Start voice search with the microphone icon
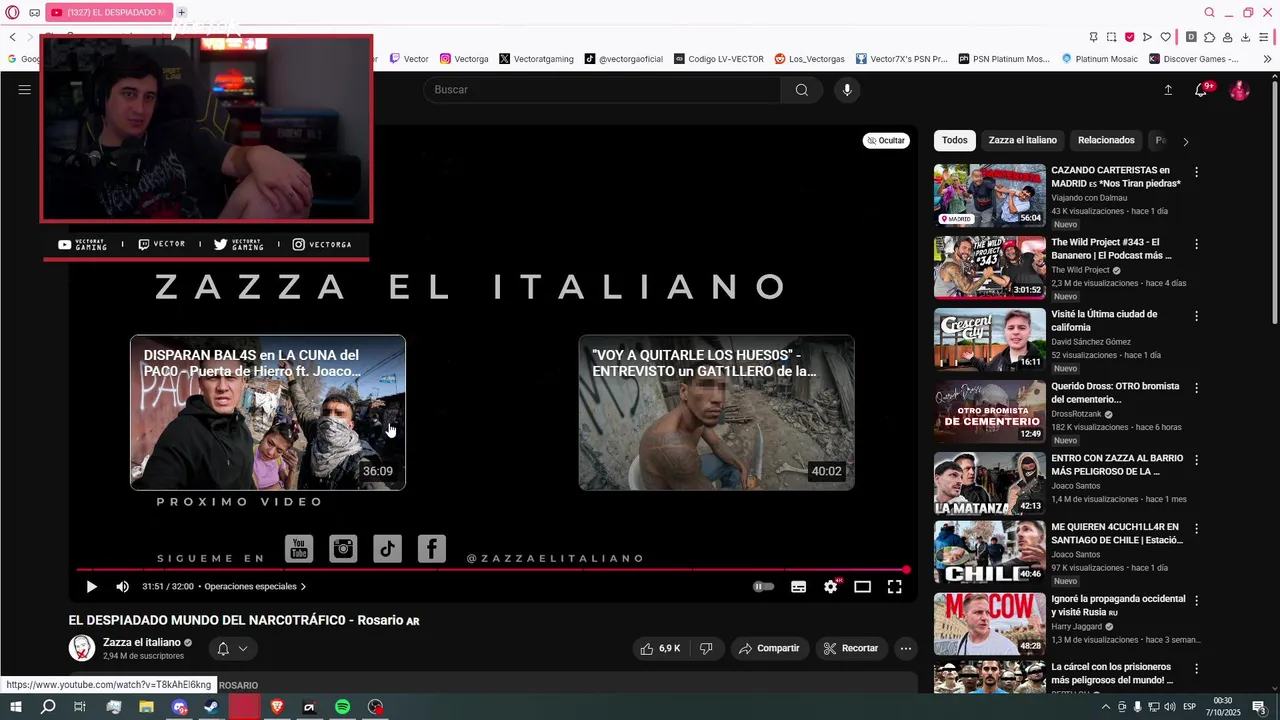This screenshot has width=1280, height=720. click(x=847, y=90)
